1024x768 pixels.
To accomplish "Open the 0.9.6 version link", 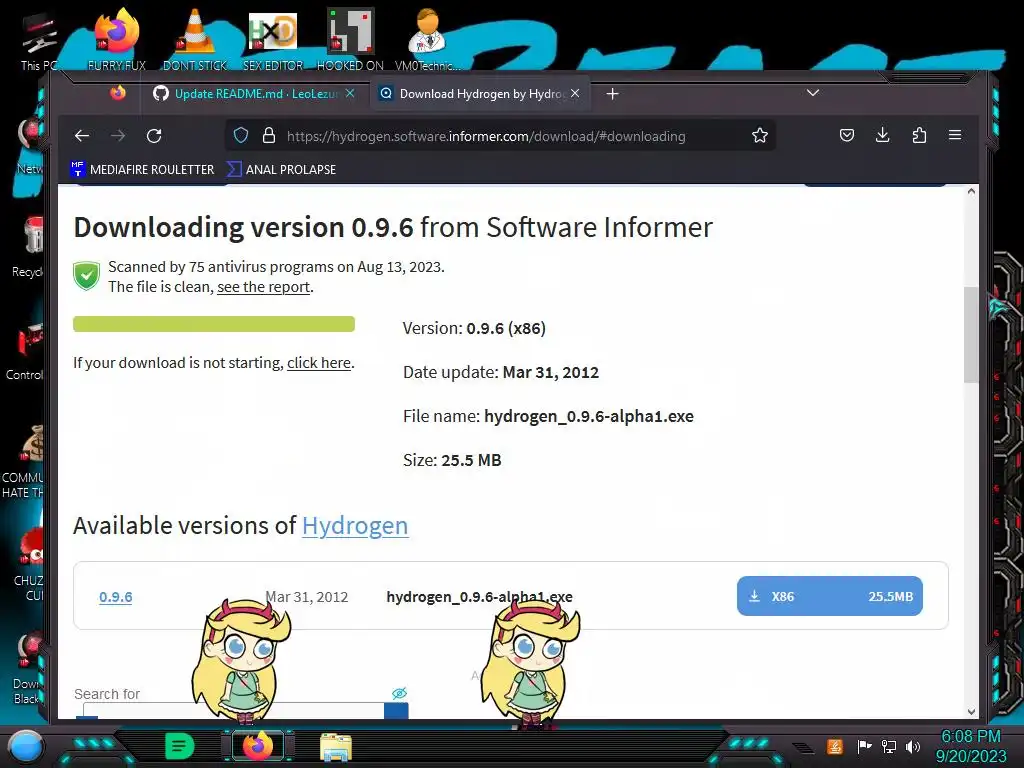I will pyautogui.click(x=116, y=596).
